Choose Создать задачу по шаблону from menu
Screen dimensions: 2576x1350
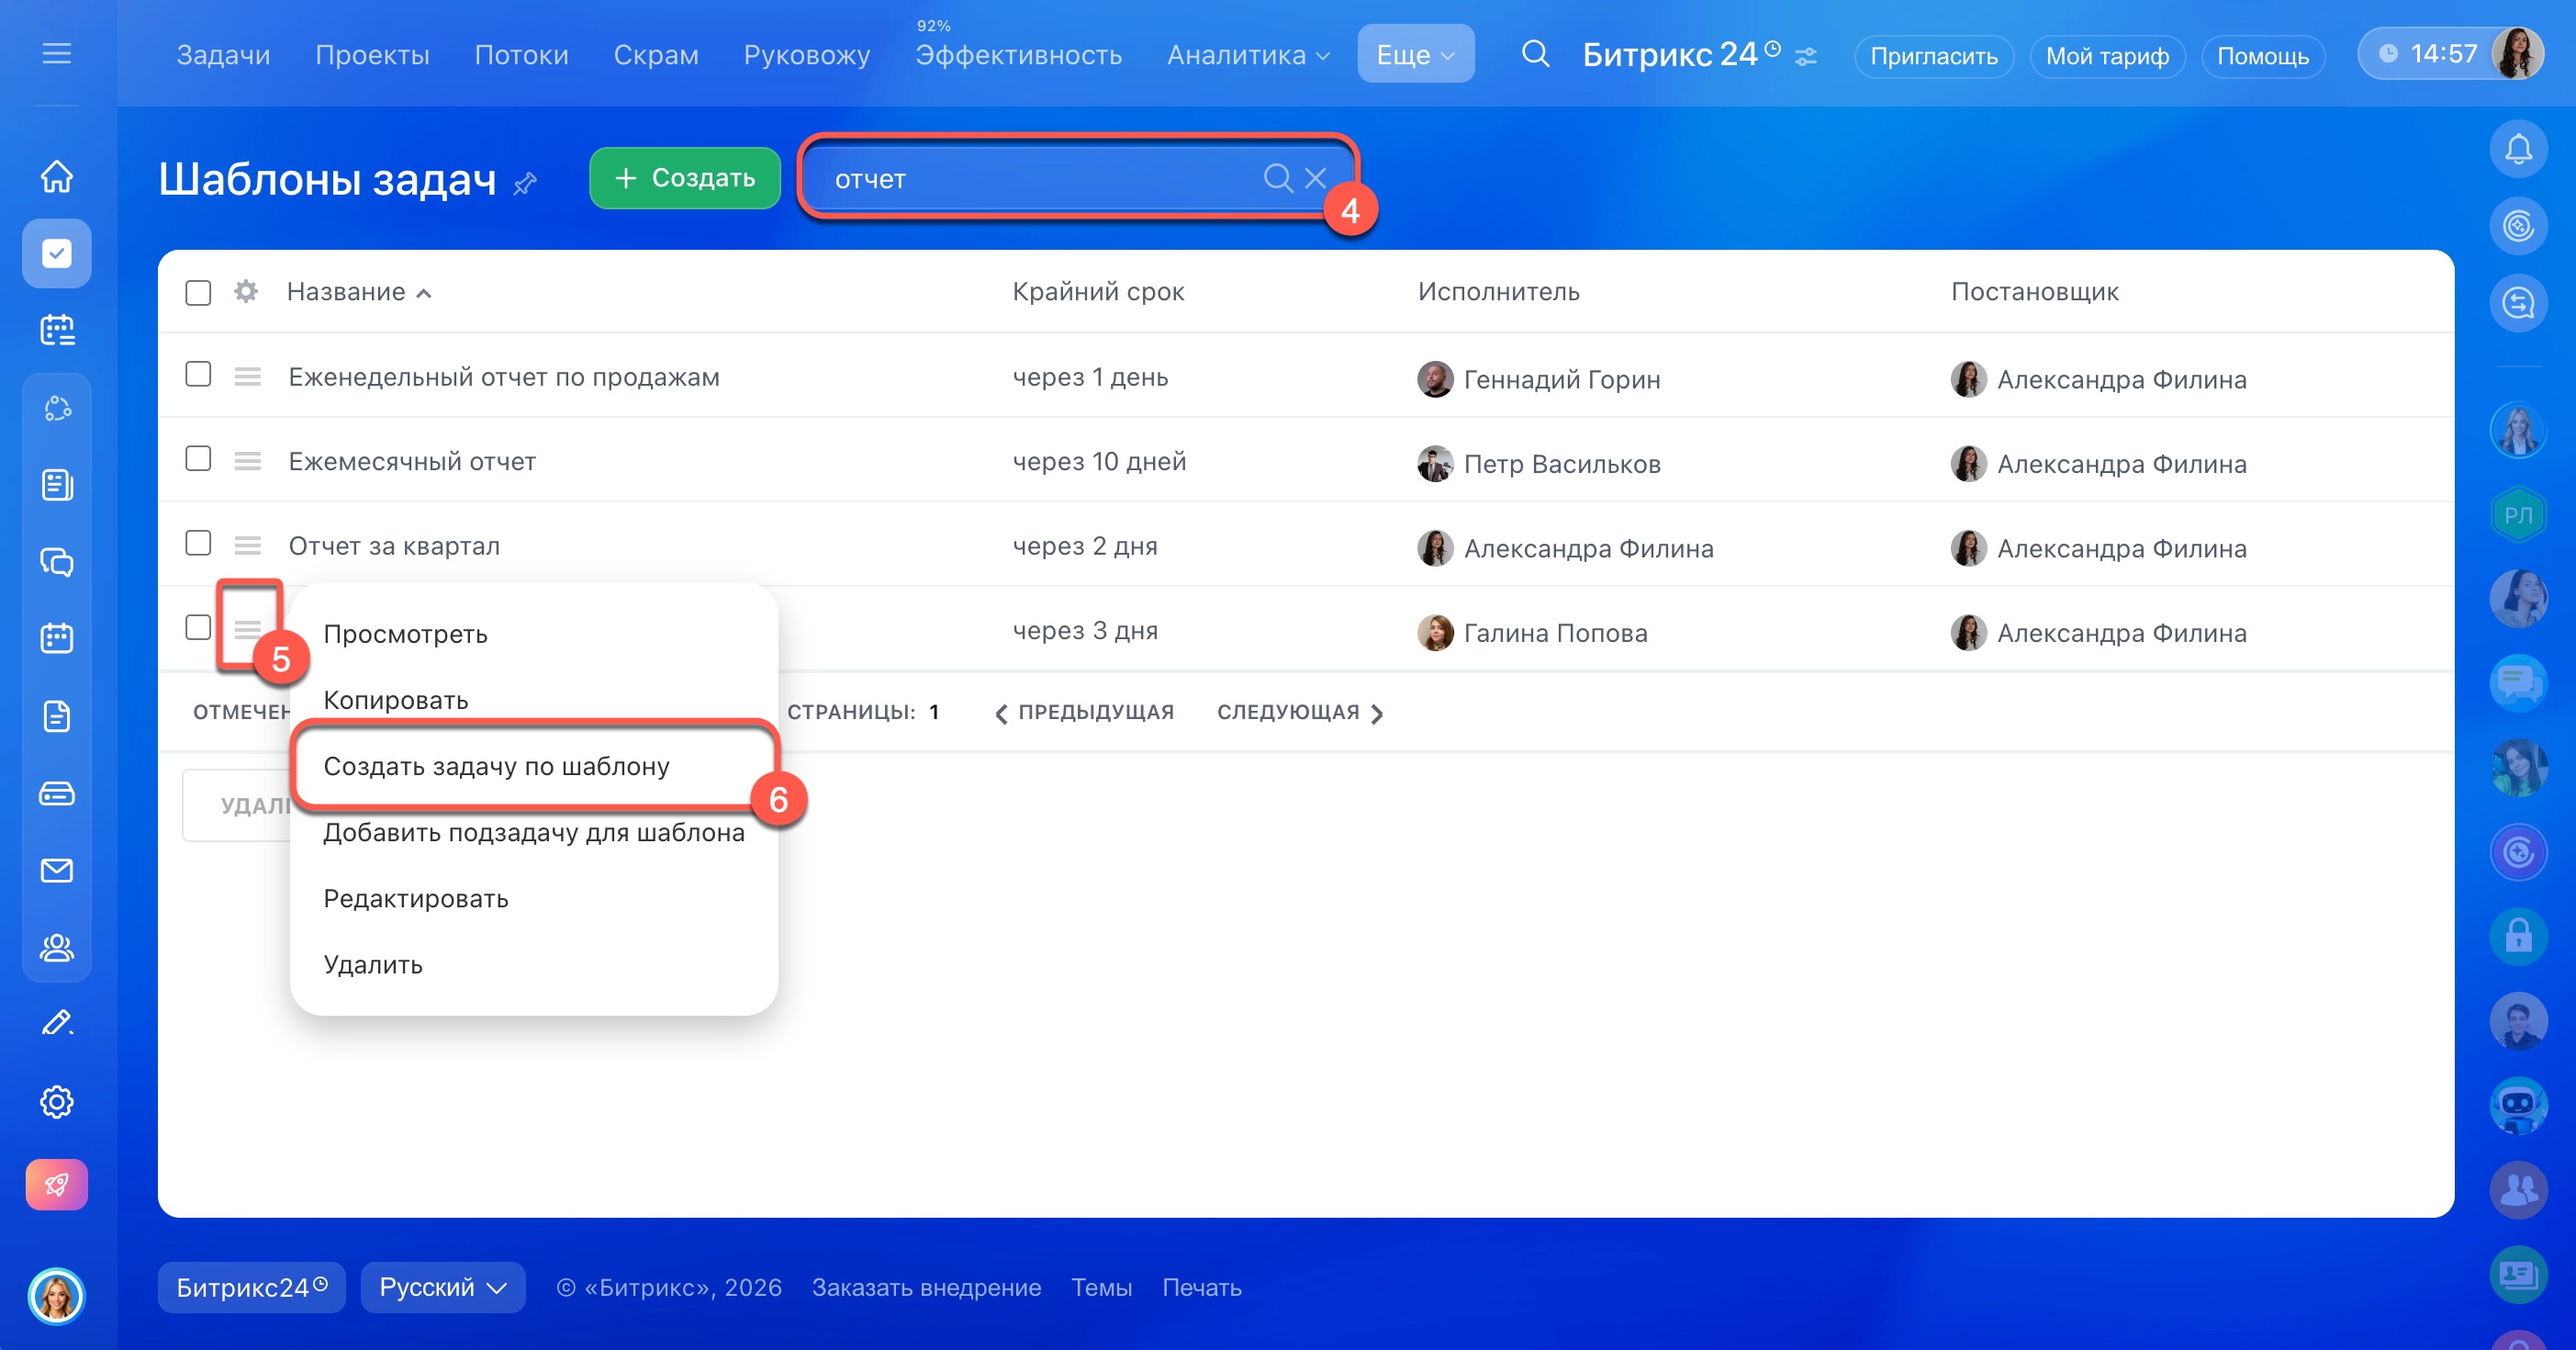click(496, 766)
